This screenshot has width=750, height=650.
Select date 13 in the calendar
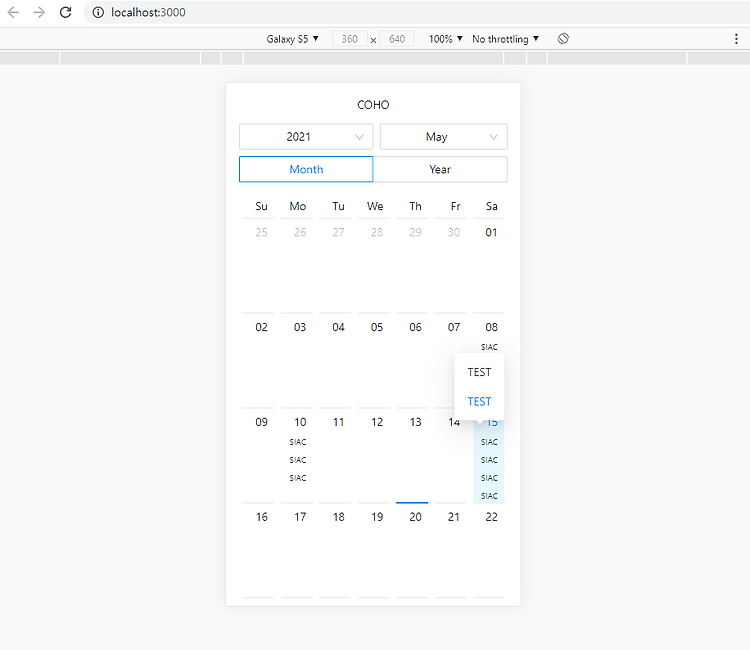pyautogui.click(x=415, y=422)
